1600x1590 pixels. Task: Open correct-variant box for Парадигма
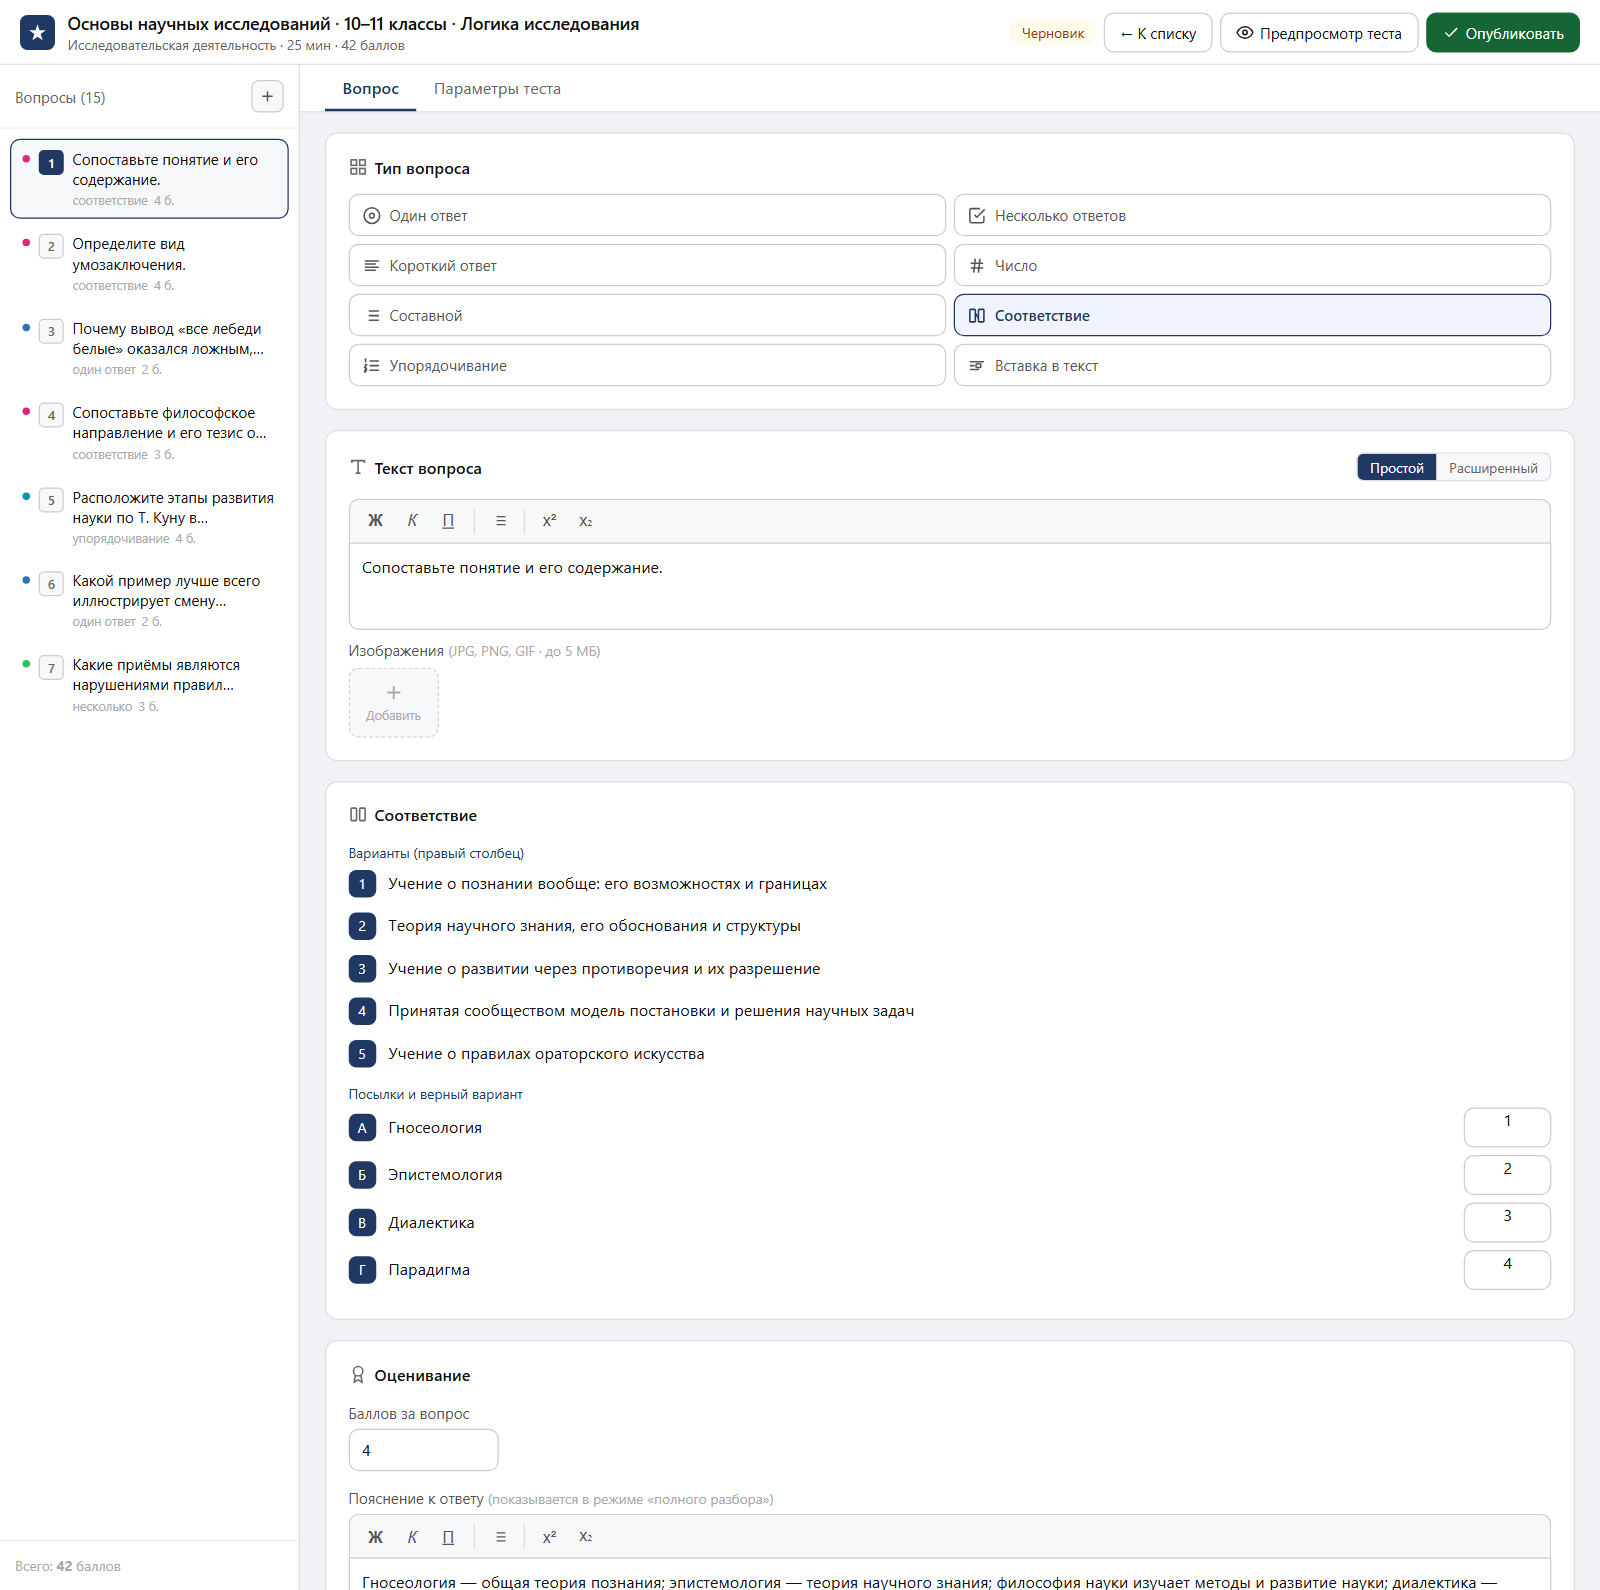(1507, 1270)
